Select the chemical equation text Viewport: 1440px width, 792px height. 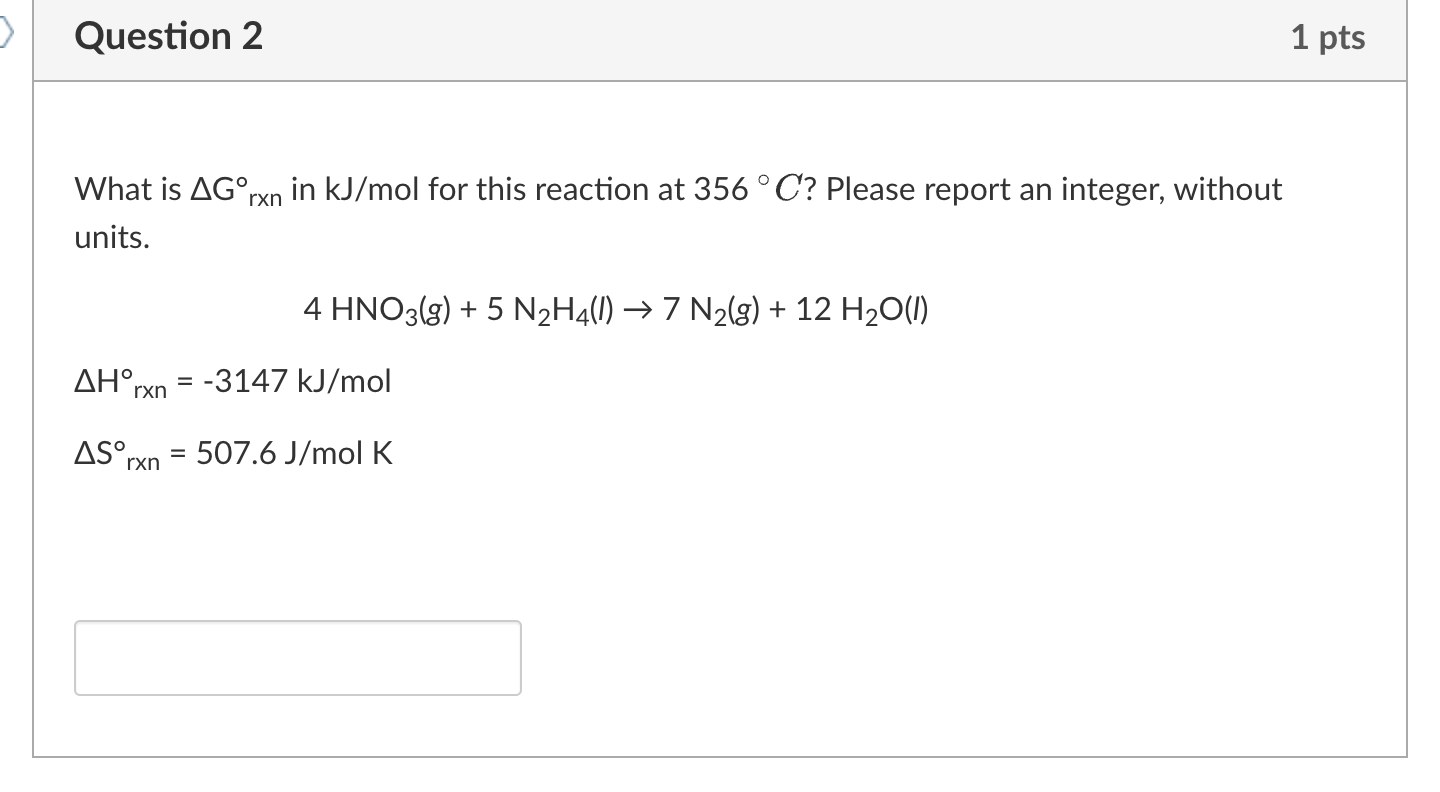click(x=616, y=308)
